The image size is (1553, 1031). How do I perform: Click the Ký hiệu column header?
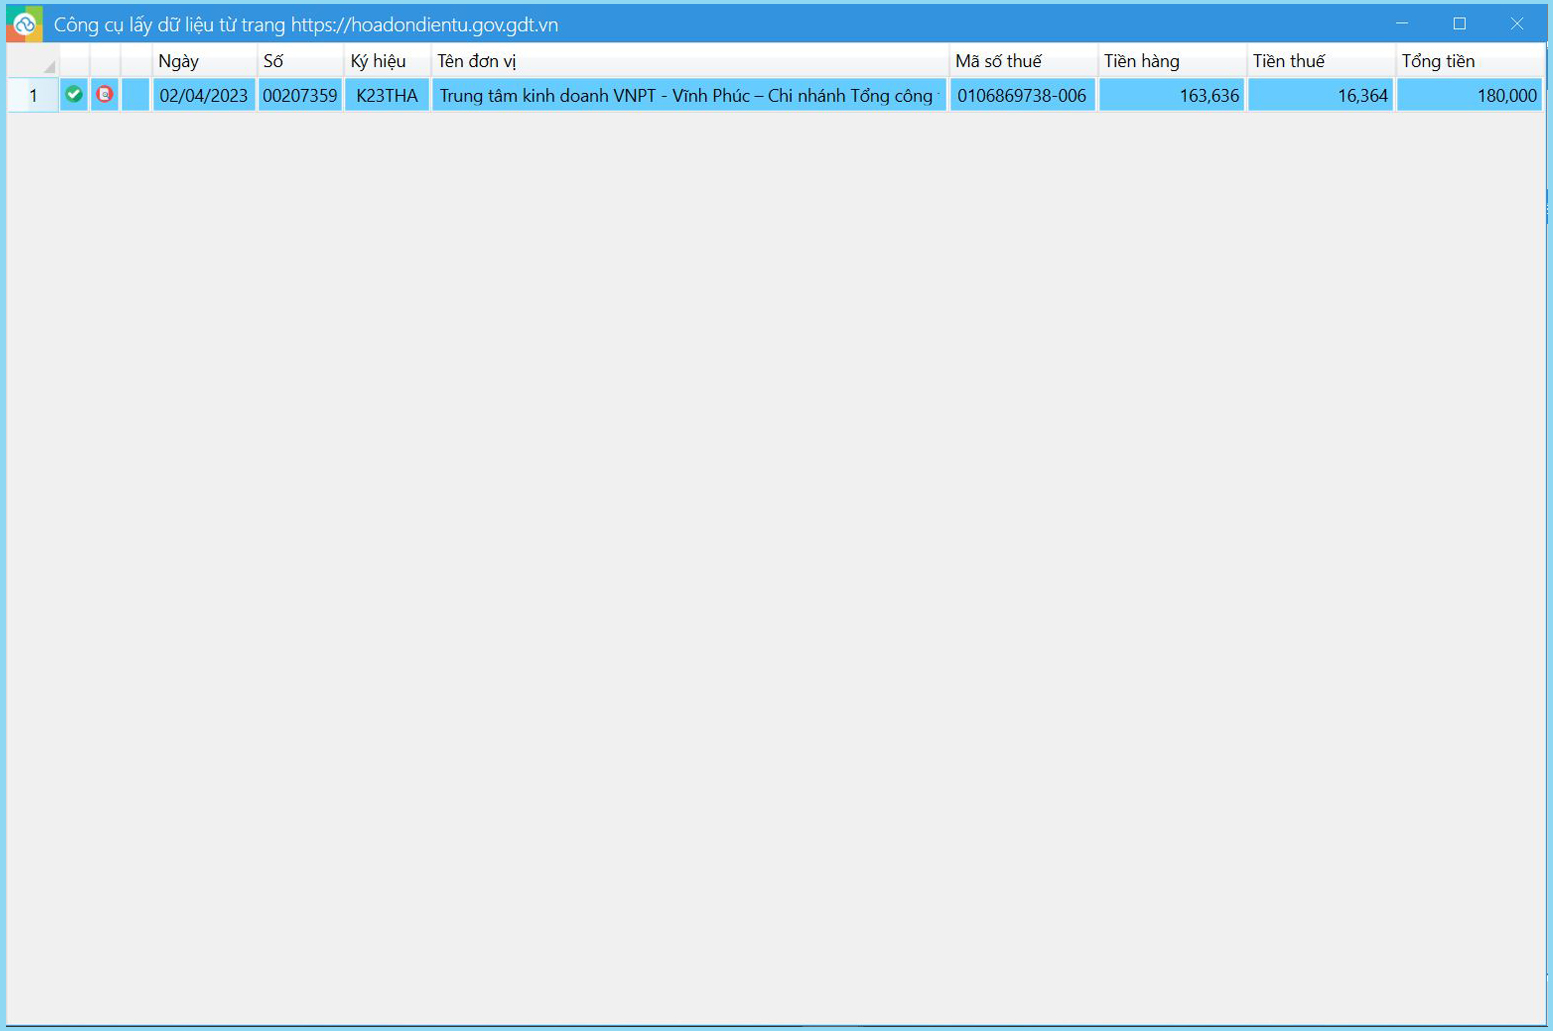386,61
